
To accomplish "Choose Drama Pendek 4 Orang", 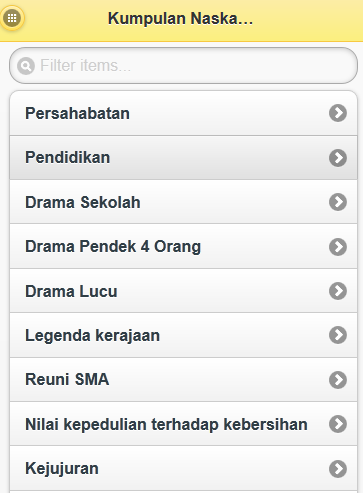I will point(183,246).
